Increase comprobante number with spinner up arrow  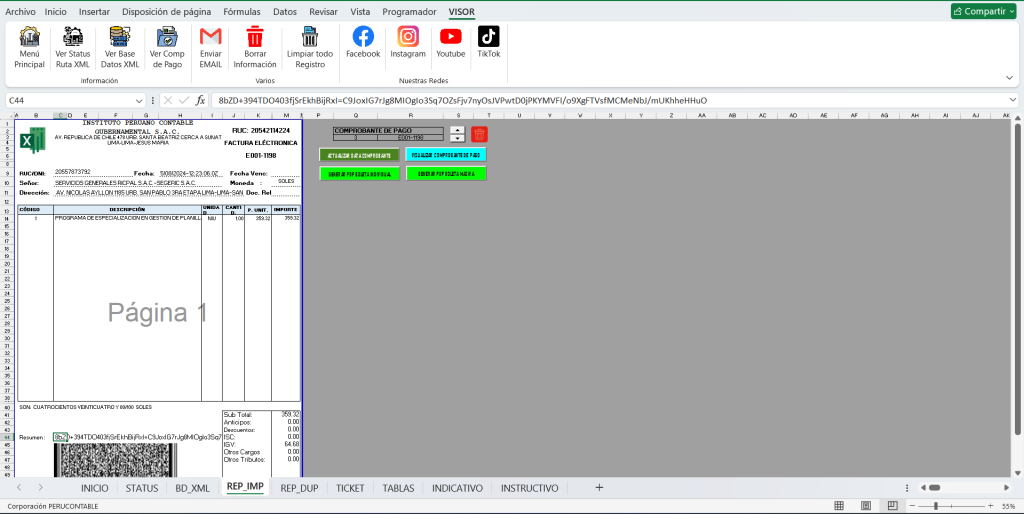coord(458,130)
